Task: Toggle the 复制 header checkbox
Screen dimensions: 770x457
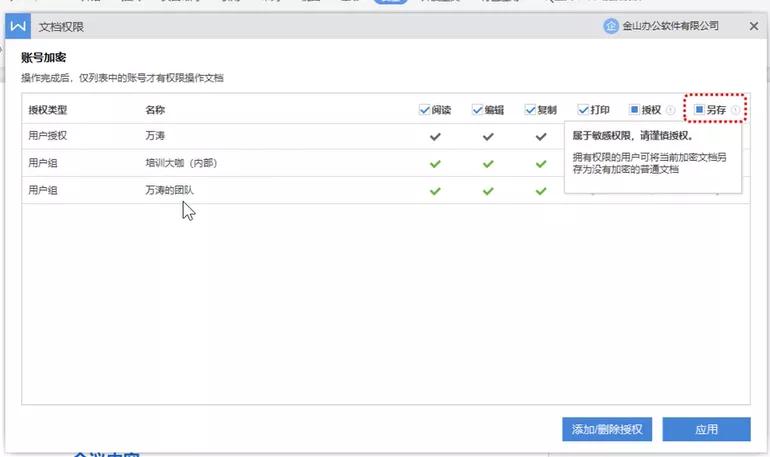Action: 530,109
